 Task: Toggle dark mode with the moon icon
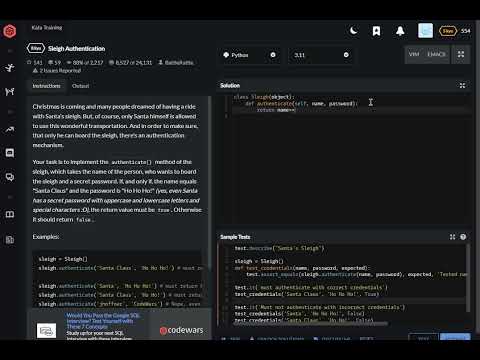tap(354, 31)
